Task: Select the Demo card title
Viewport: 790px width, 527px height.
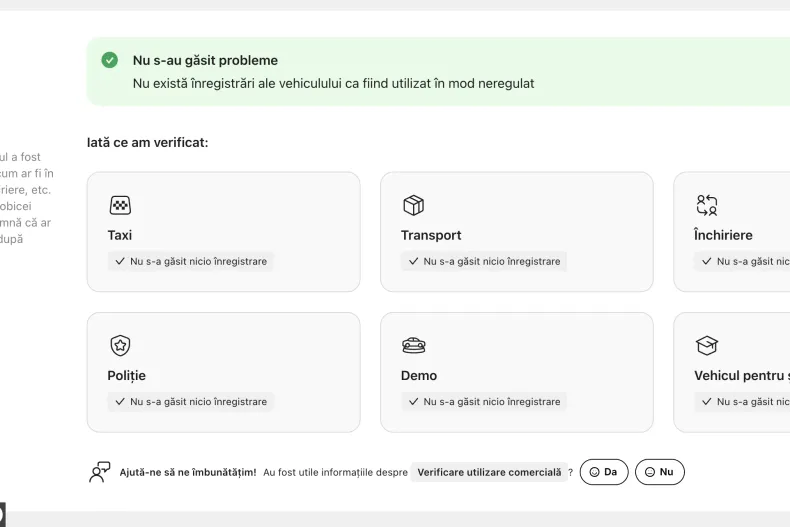Action: 419,375
